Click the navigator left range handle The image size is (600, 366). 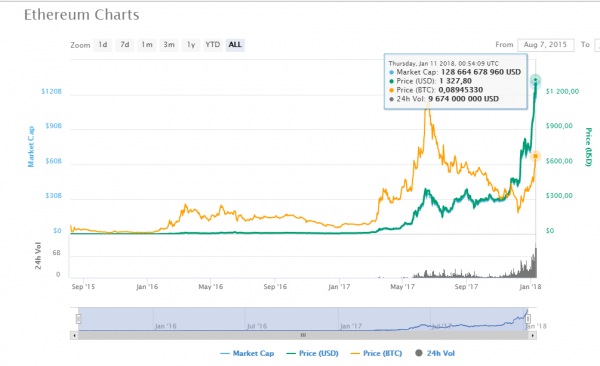(78, 319)
